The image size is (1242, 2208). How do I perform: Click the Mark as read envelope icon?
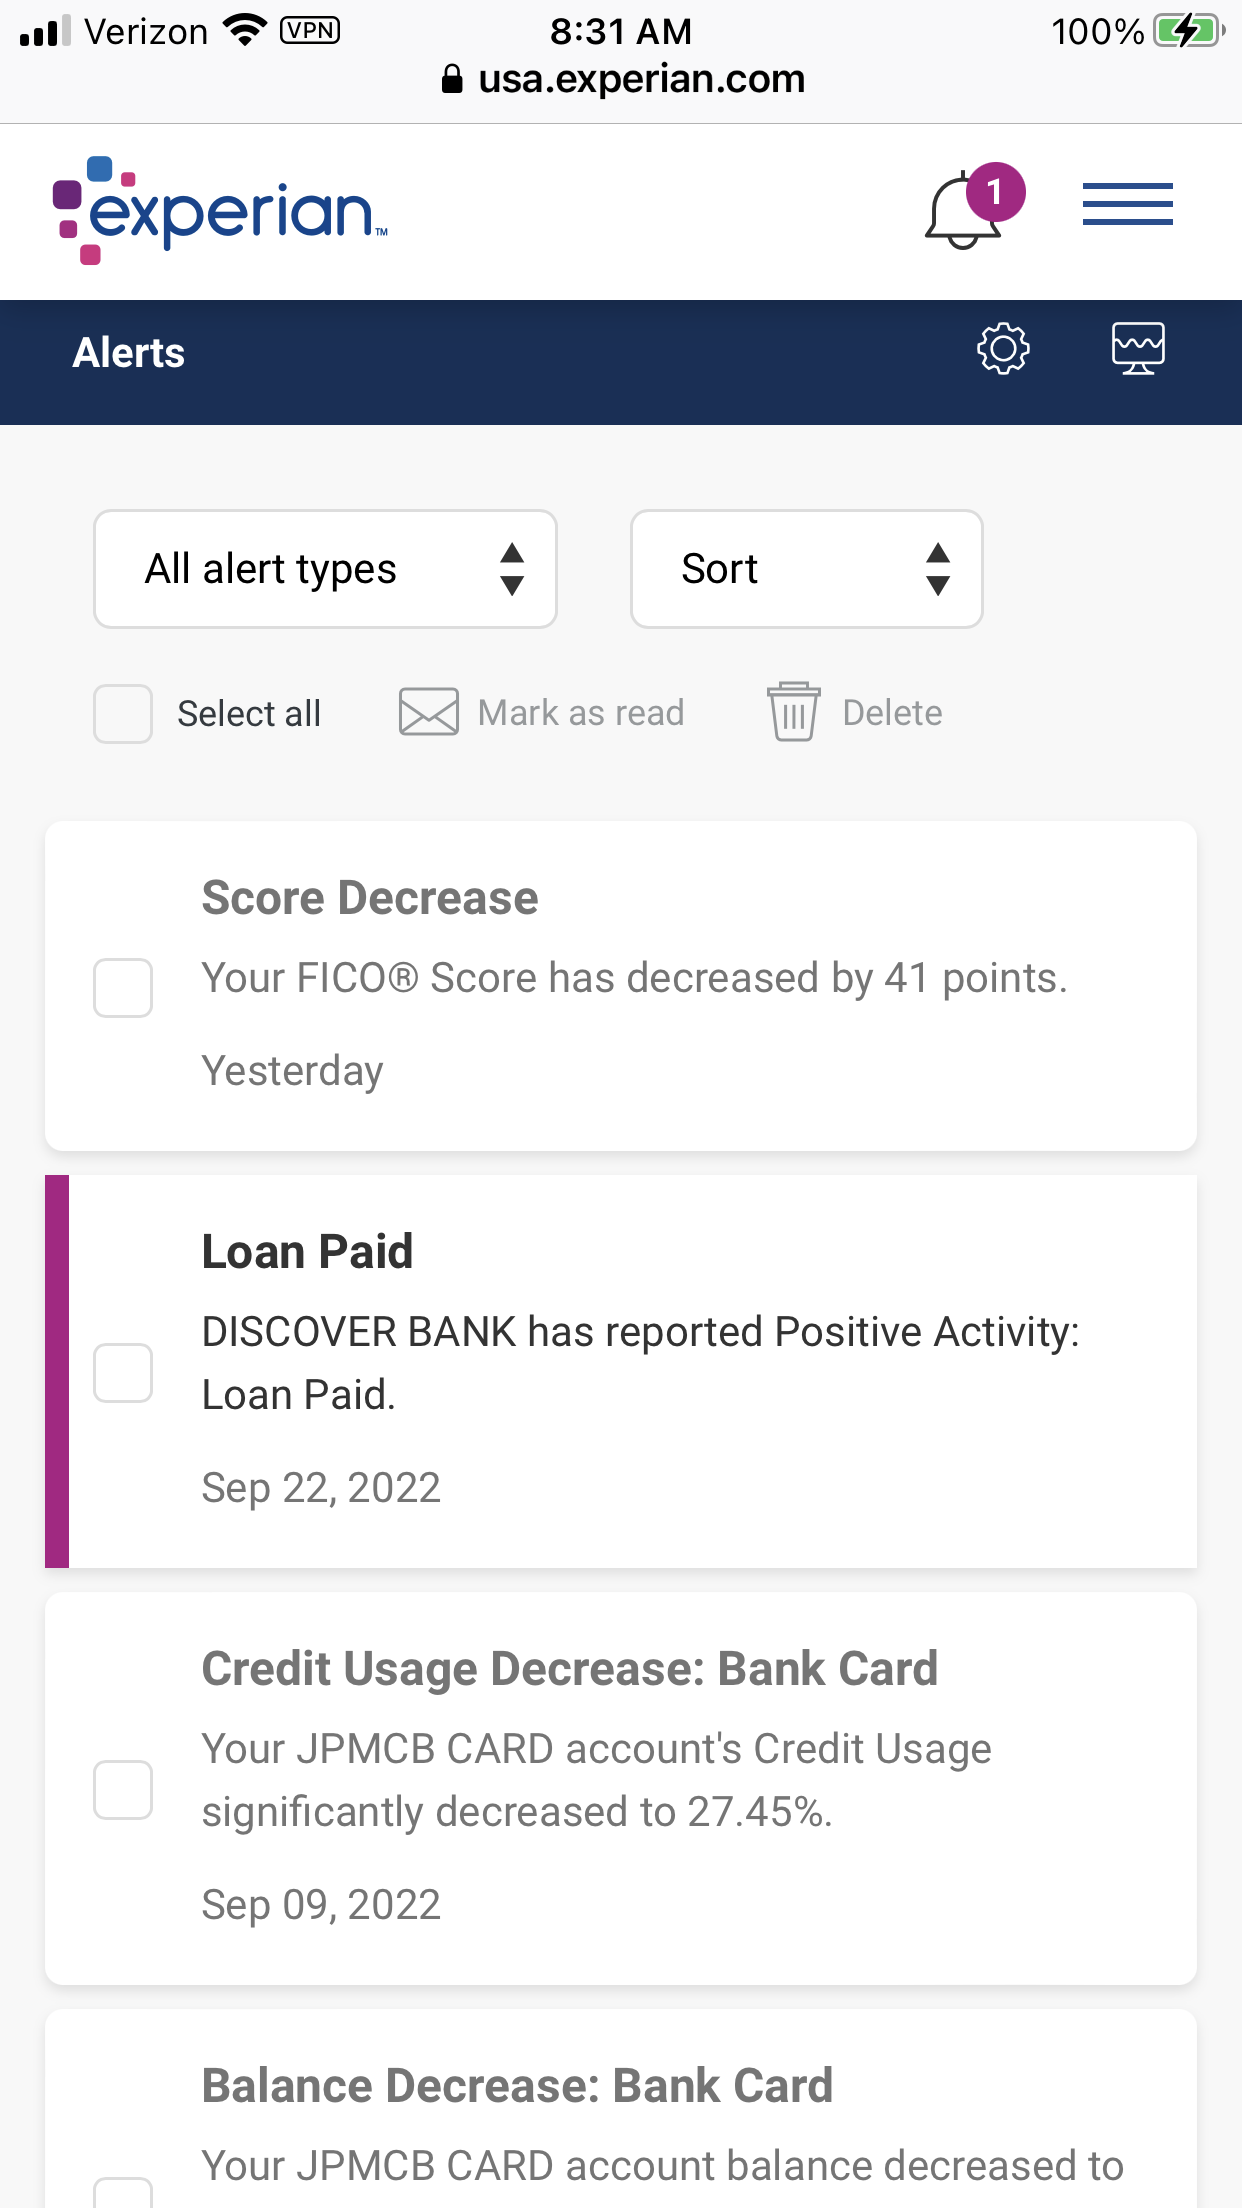pyautogui.click(x=428, y=712)
